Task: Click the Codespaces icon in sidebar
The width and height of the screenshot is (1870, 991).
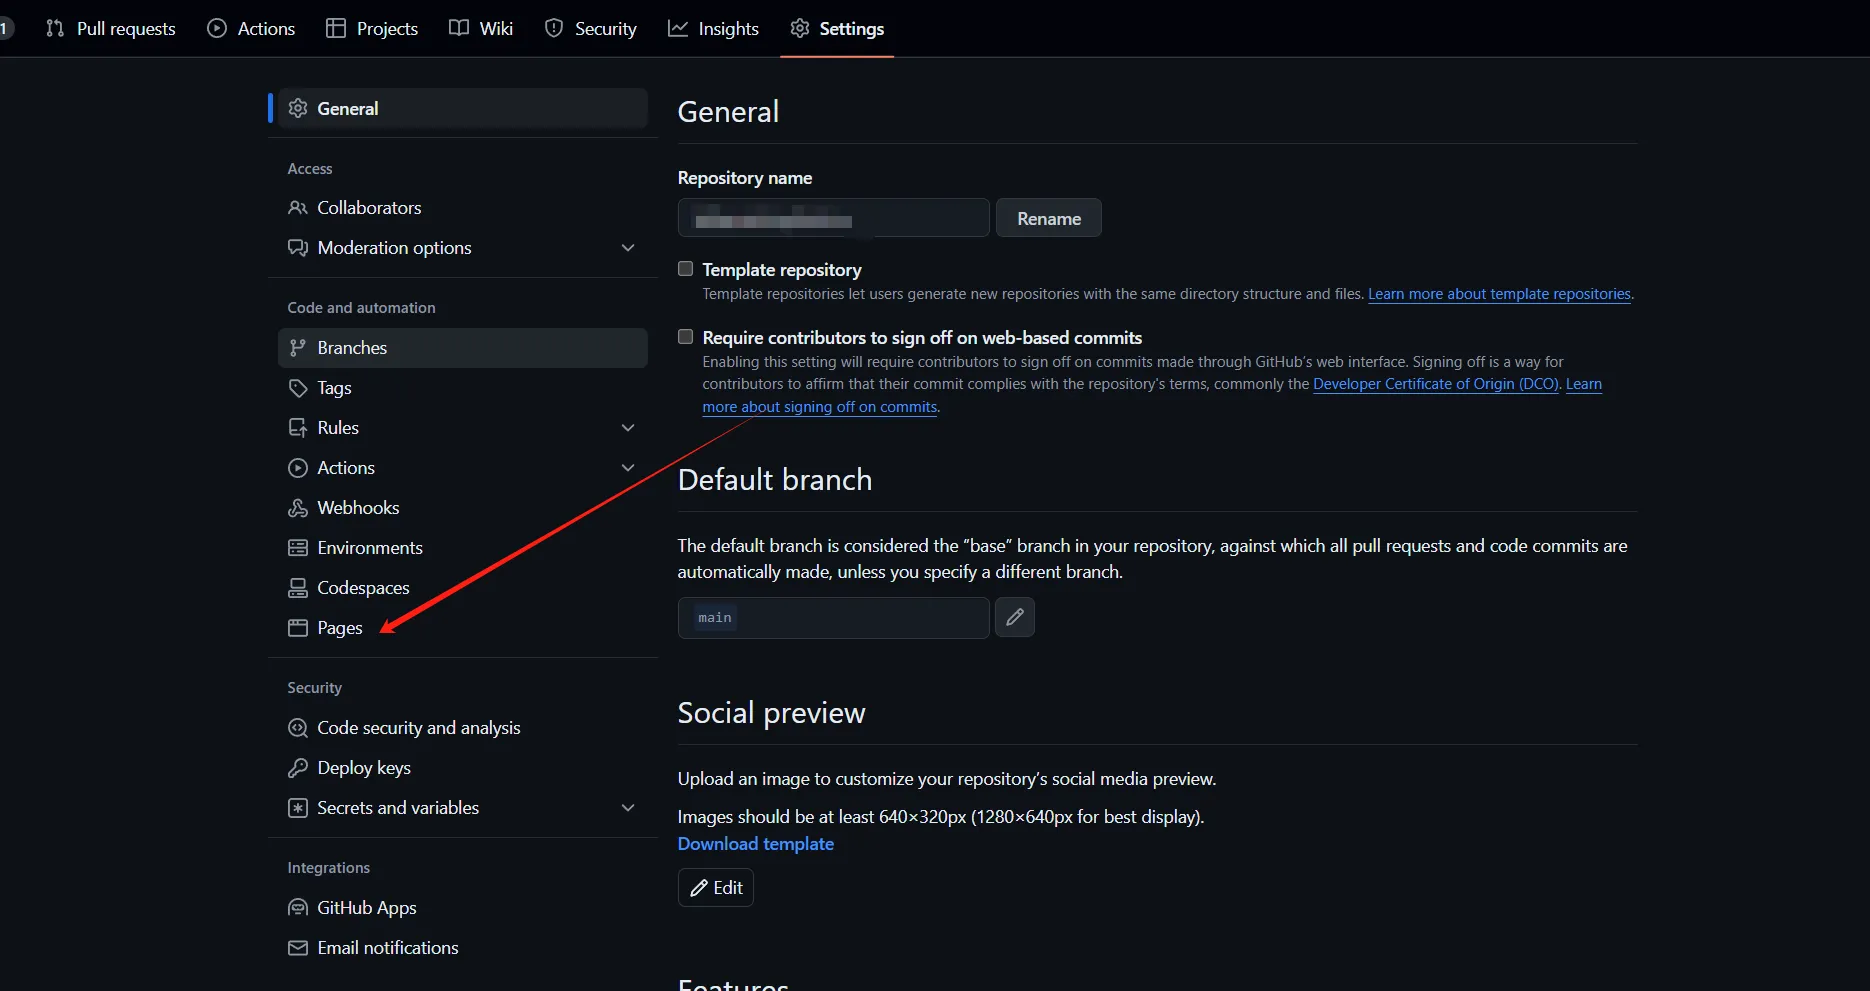Action: [x=298, y=588]
